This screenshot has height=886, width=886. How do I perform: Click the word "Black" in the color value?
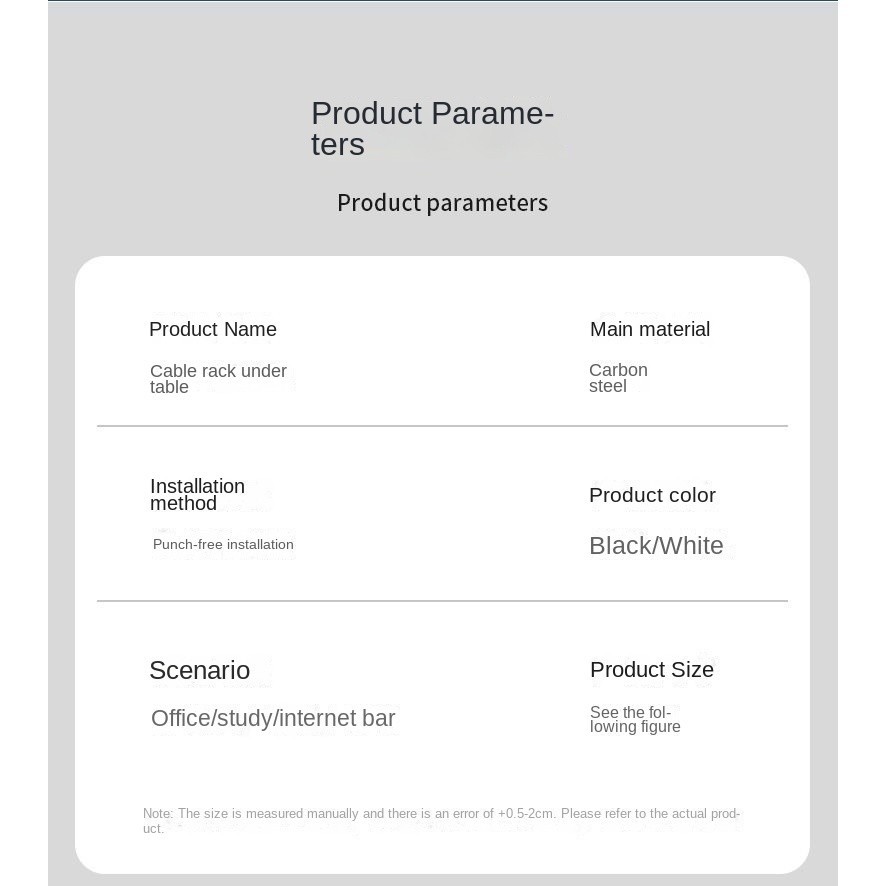pyautogui.click(x=620, y=546)
